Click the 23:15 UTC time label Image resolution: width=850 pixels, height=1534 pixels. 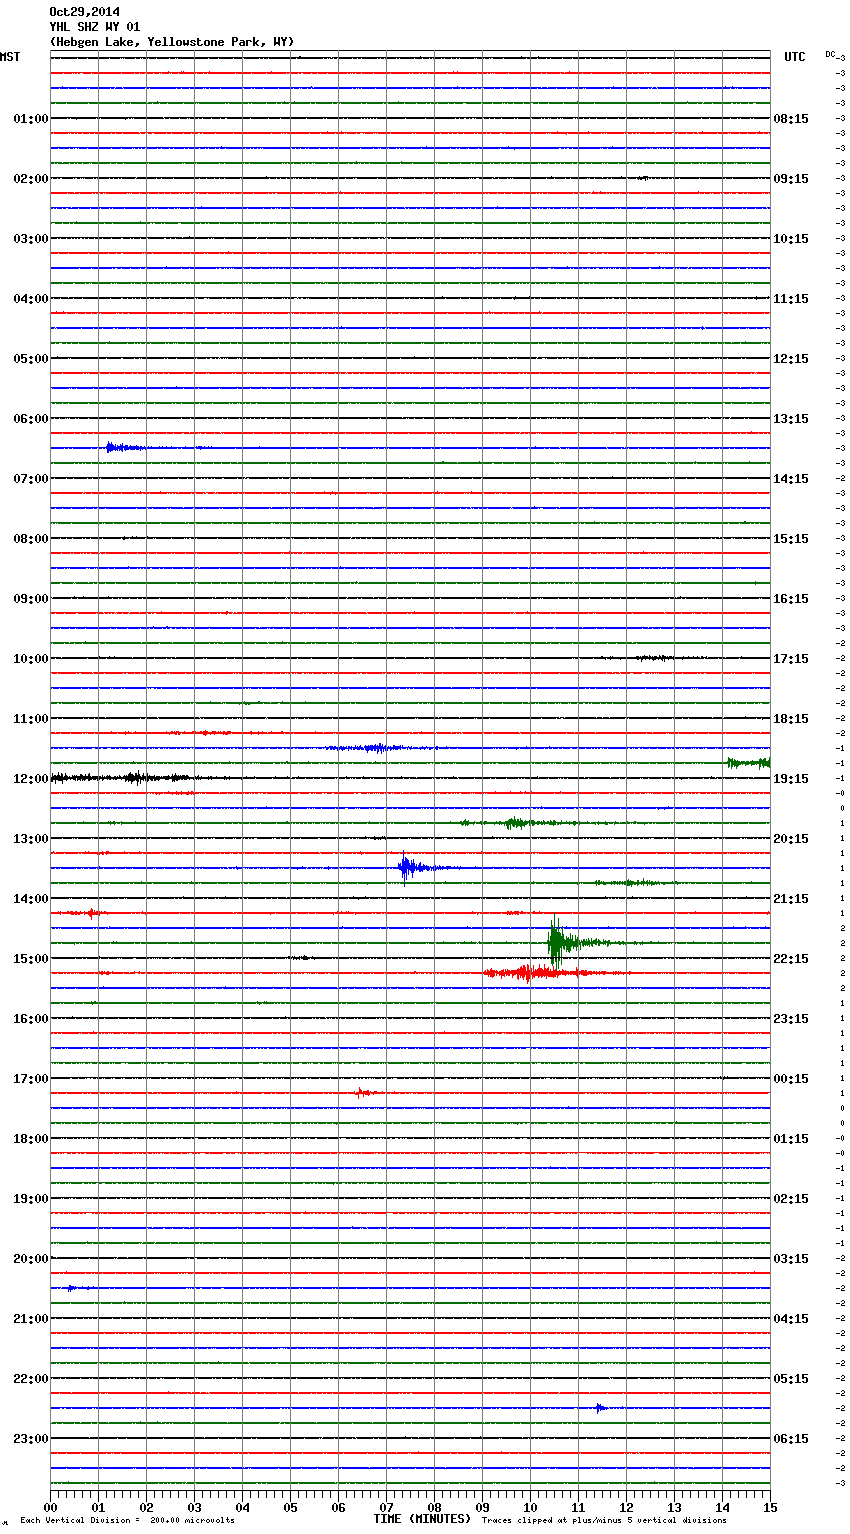click(x=791, y=1019)
